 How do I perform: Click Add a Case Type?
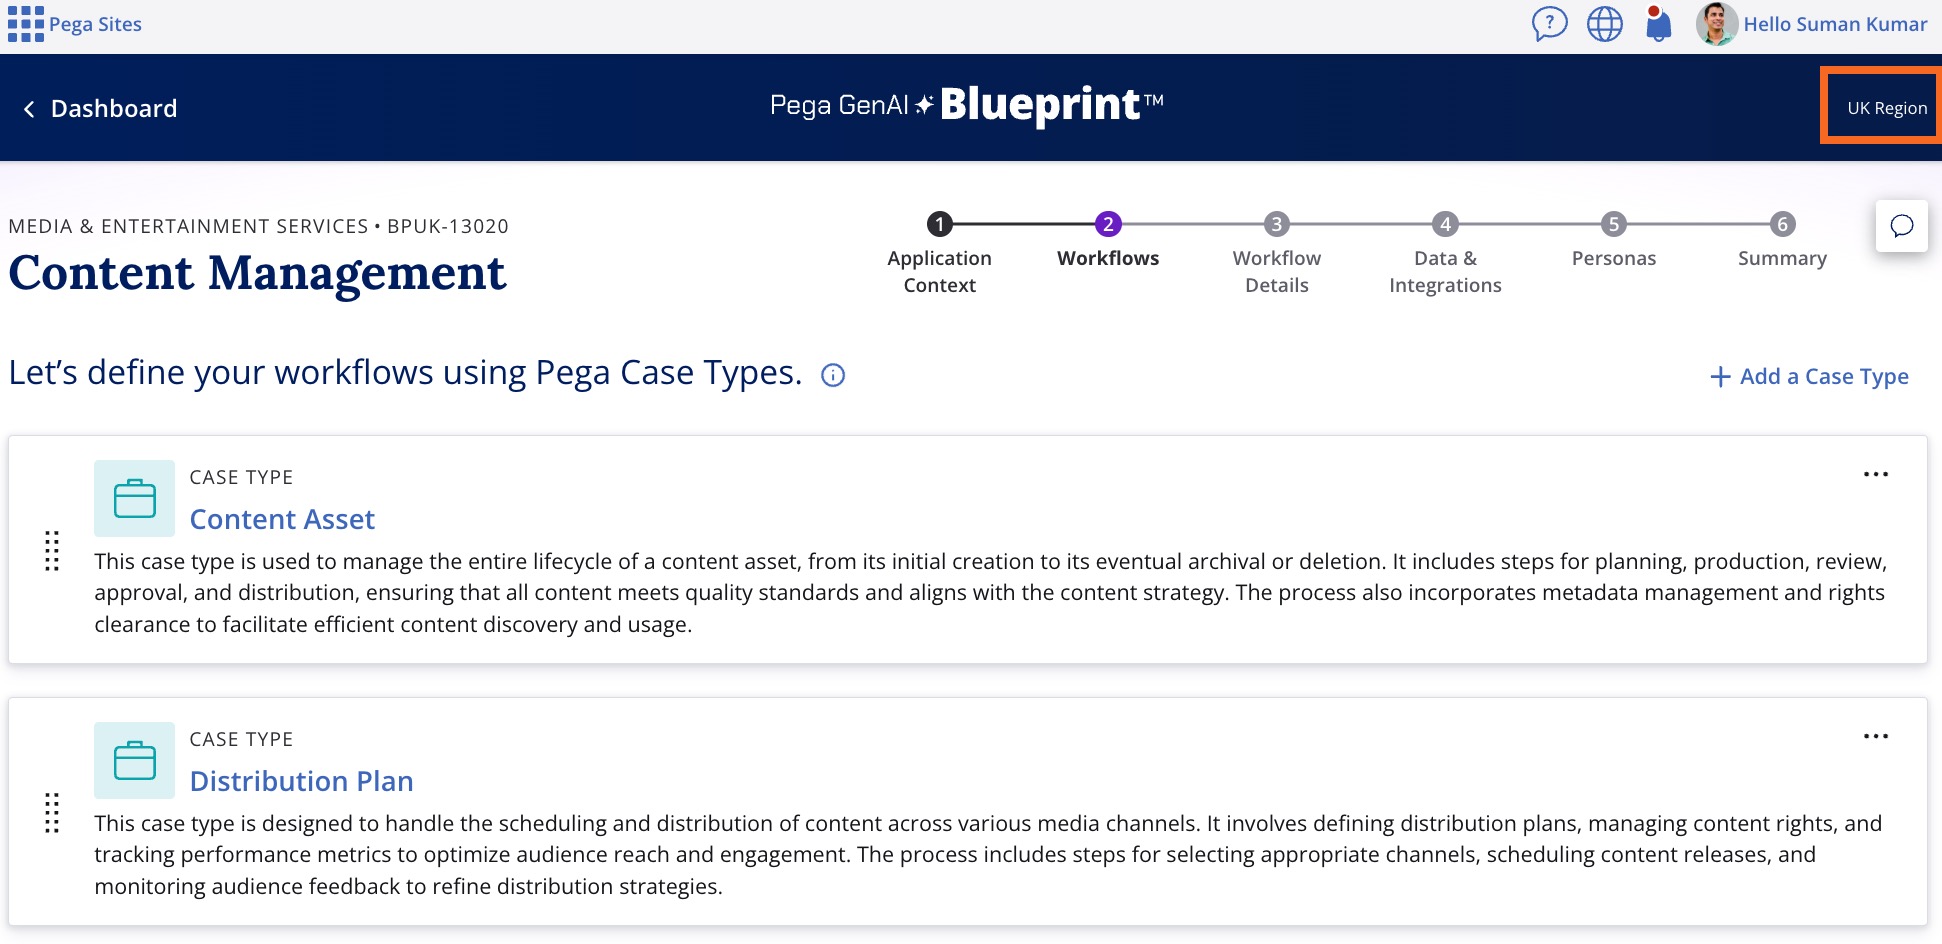click(1809, 377)
